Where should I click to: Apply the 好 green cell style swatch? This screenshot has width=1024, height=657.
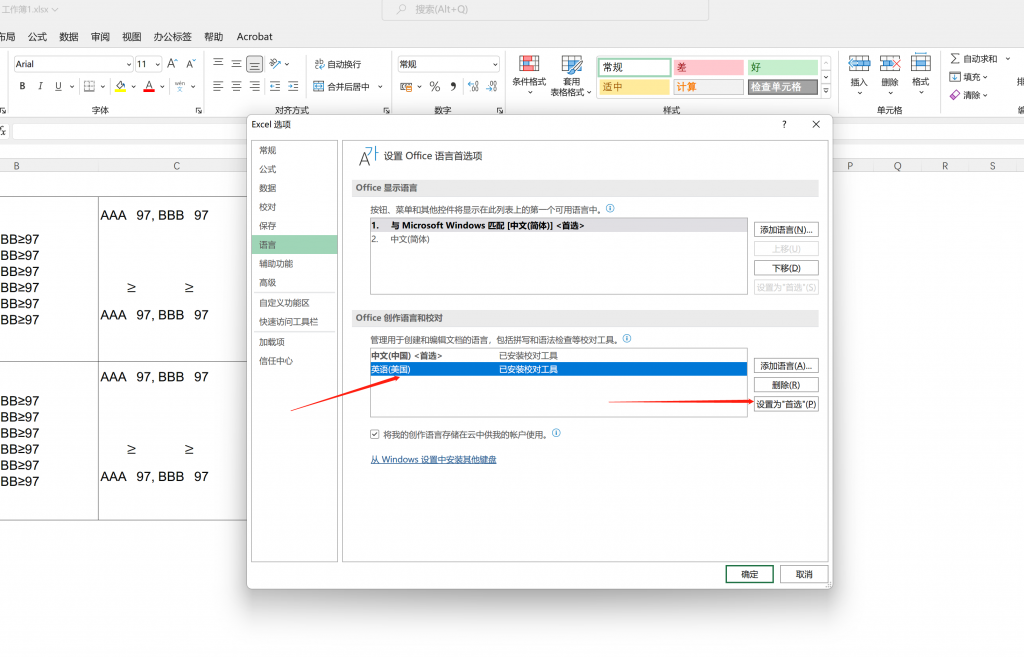(x=782, y=67)
